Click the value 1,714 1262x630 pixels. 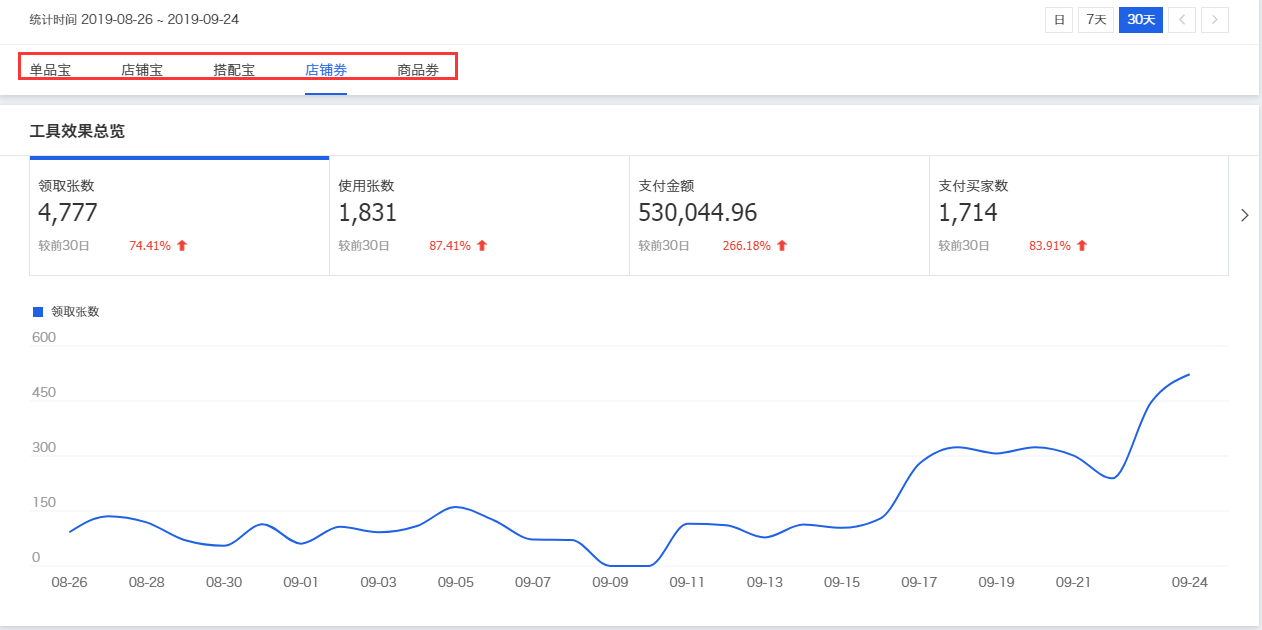pyautogui.click(x=968, y=213)
